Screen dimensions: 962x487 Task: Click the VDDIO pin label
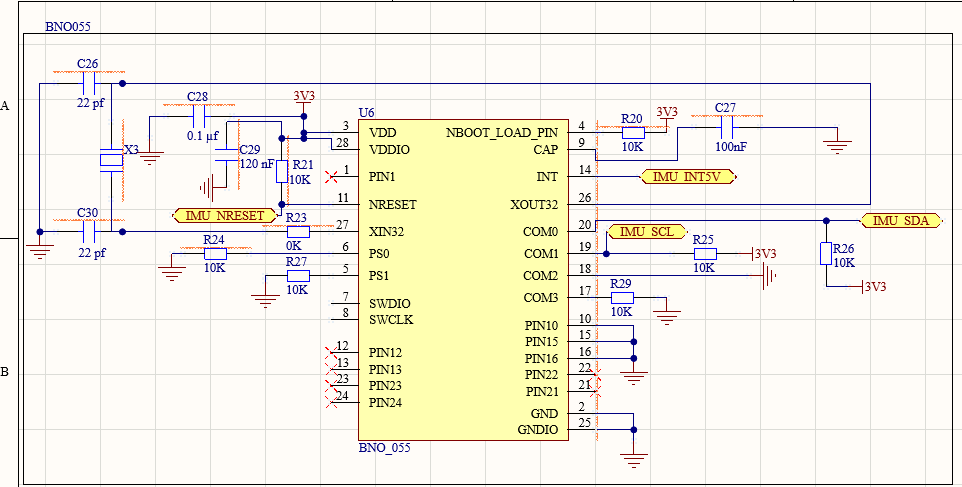point(390,149)
